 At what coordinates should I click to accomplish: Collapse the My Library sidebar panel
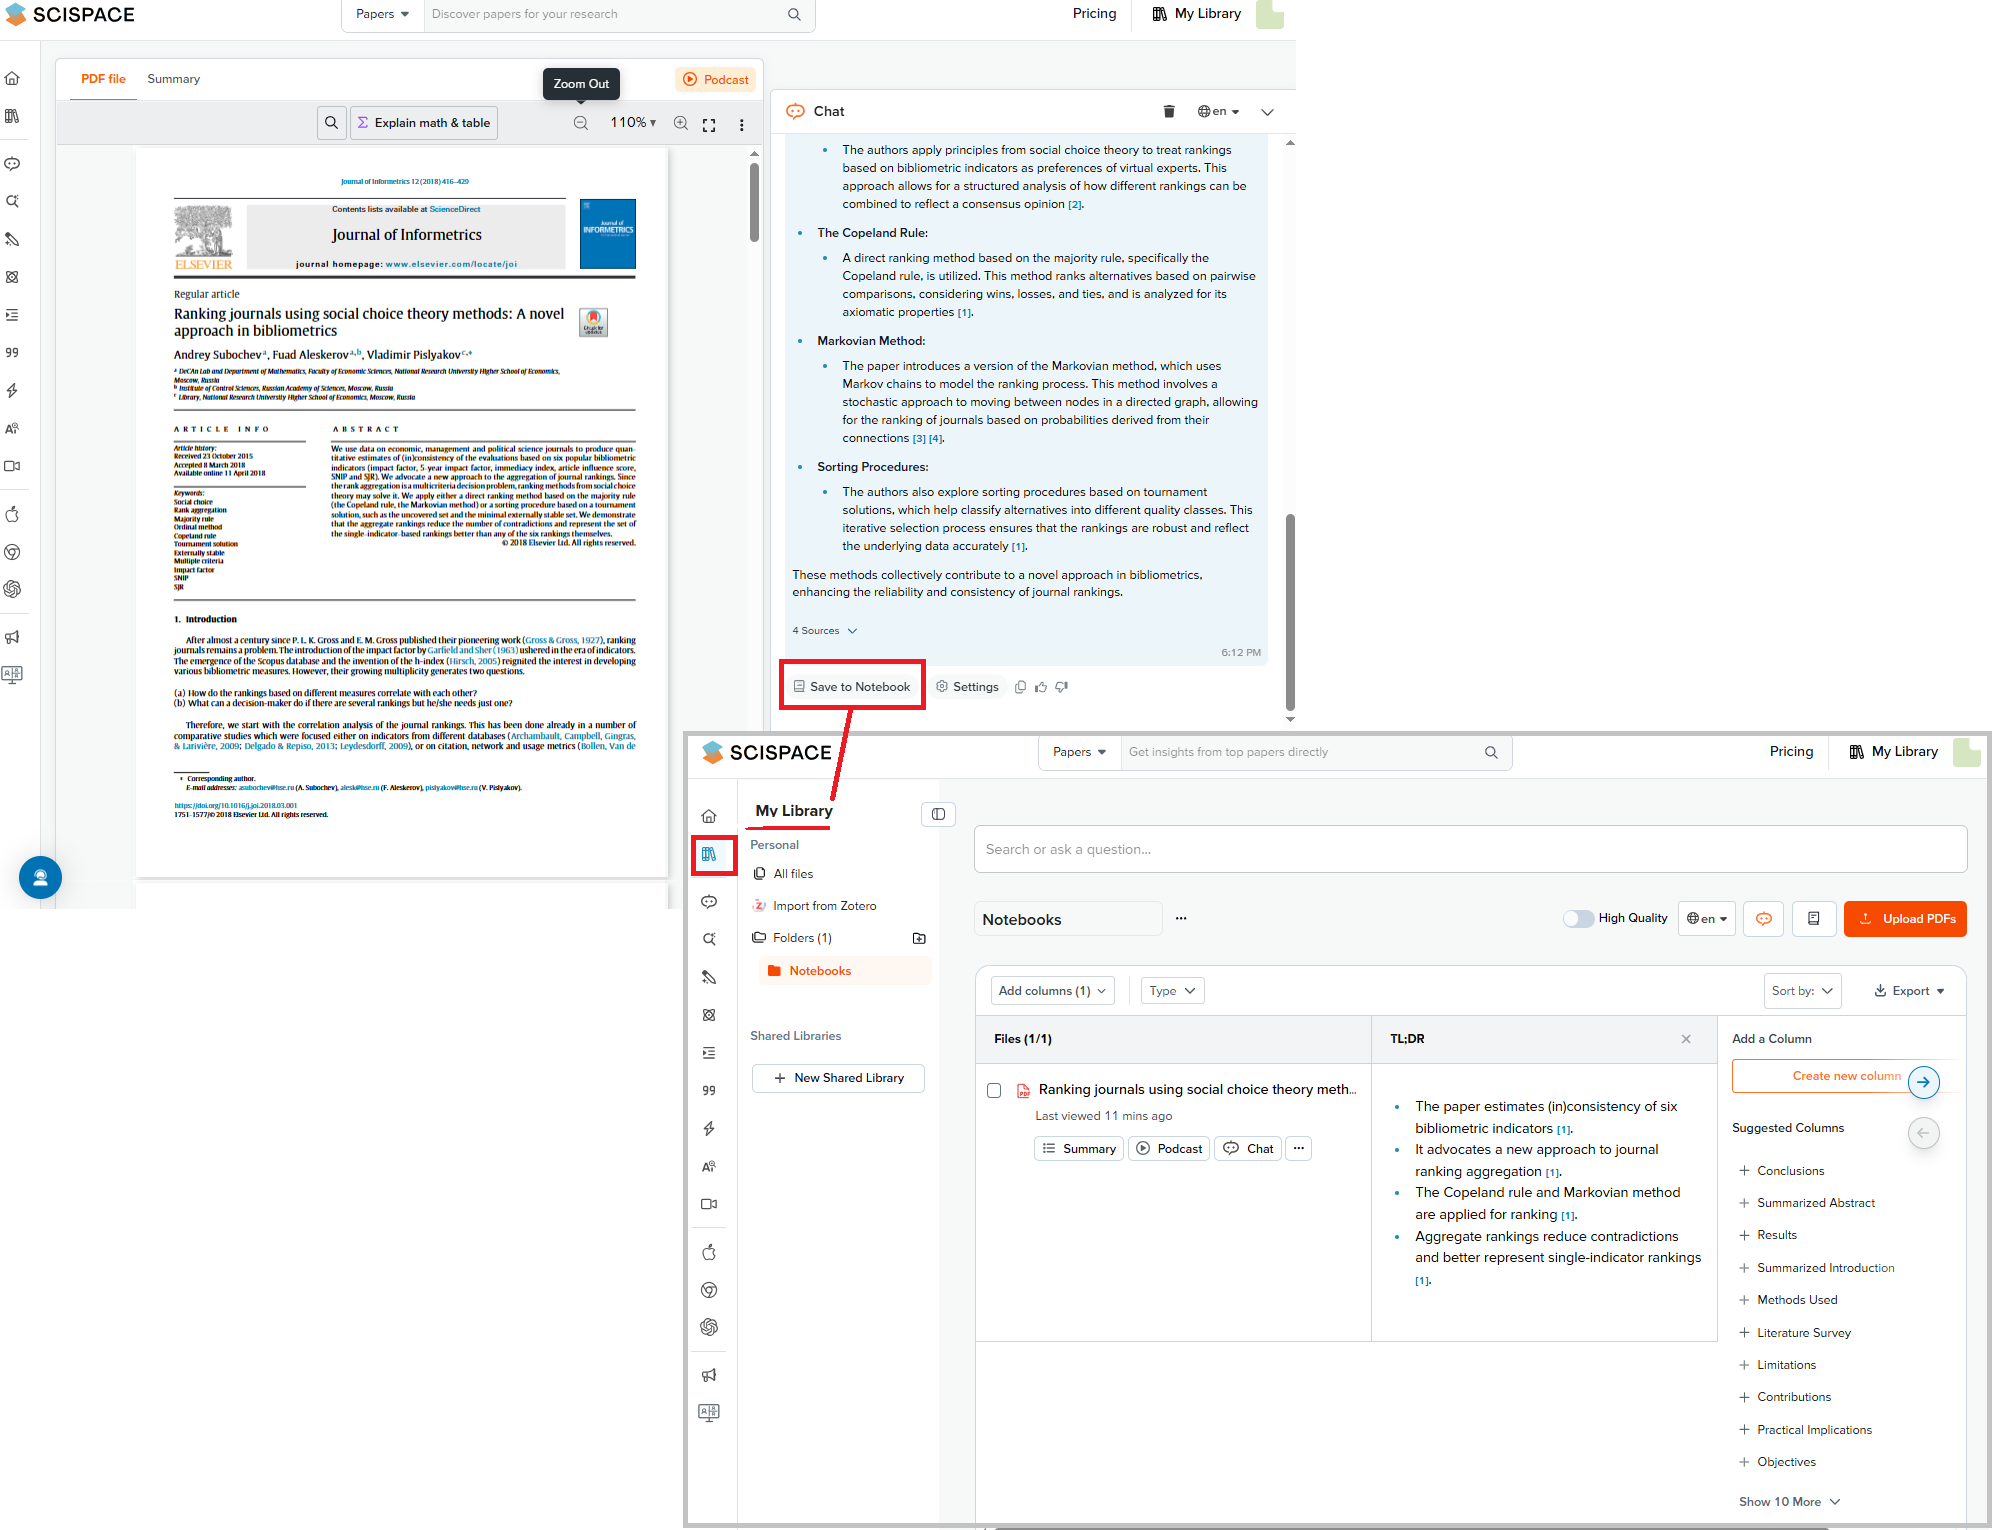coord(937,814)
